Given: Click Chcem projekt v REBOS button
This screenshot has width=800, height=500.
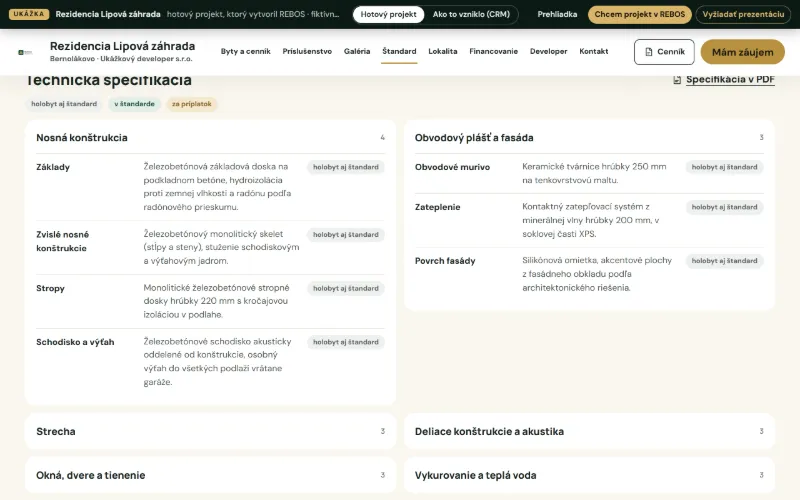Looking at the screenshot, I should point(640,14).
